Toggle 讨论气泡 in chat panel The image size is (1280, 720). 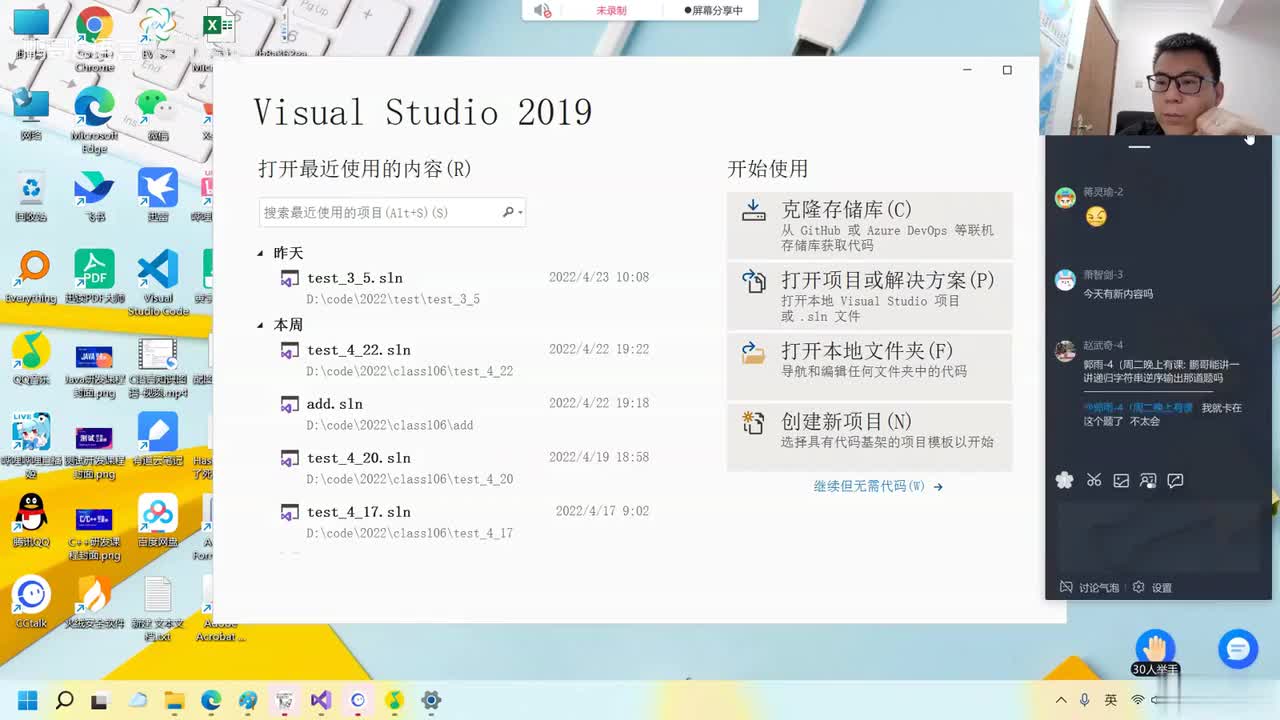pos(1089,588)
